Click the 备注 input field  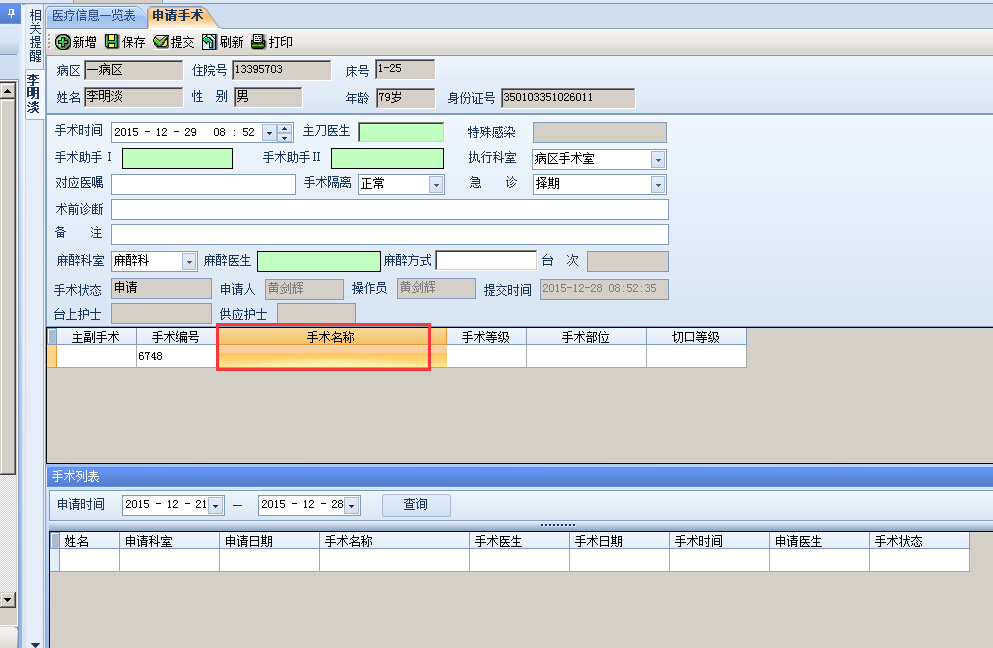pos(389,234)
